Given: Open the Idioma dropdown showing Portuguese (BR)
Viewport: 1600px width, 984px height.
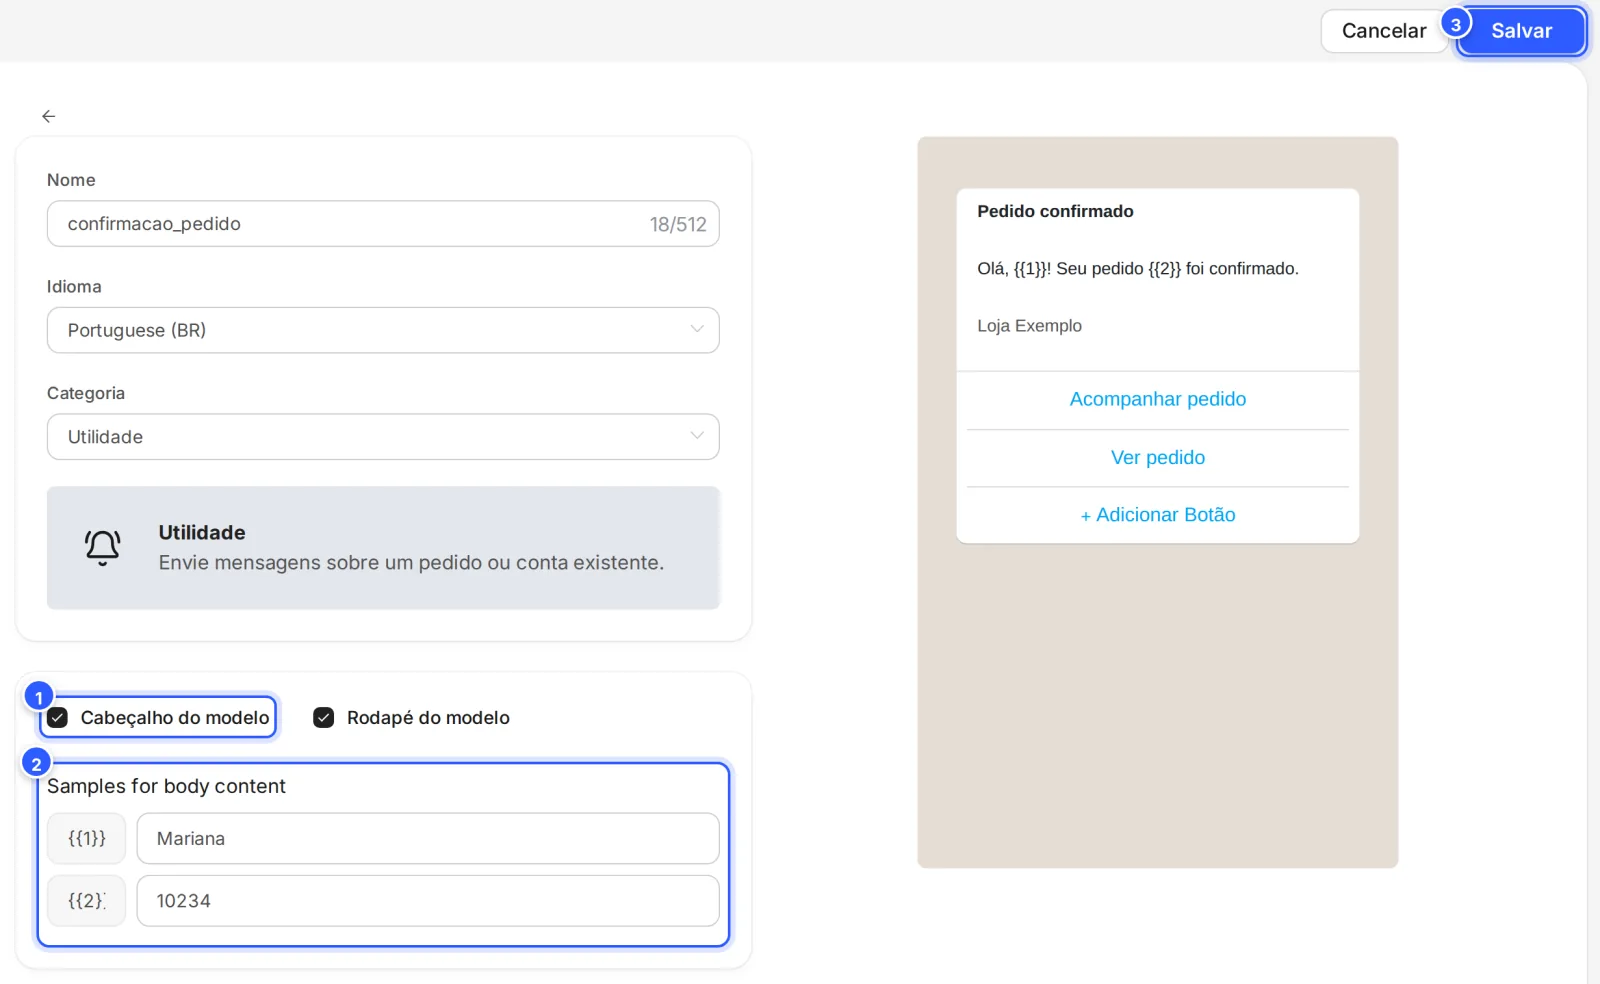Looking at the screenshot, I should point(383,330).
